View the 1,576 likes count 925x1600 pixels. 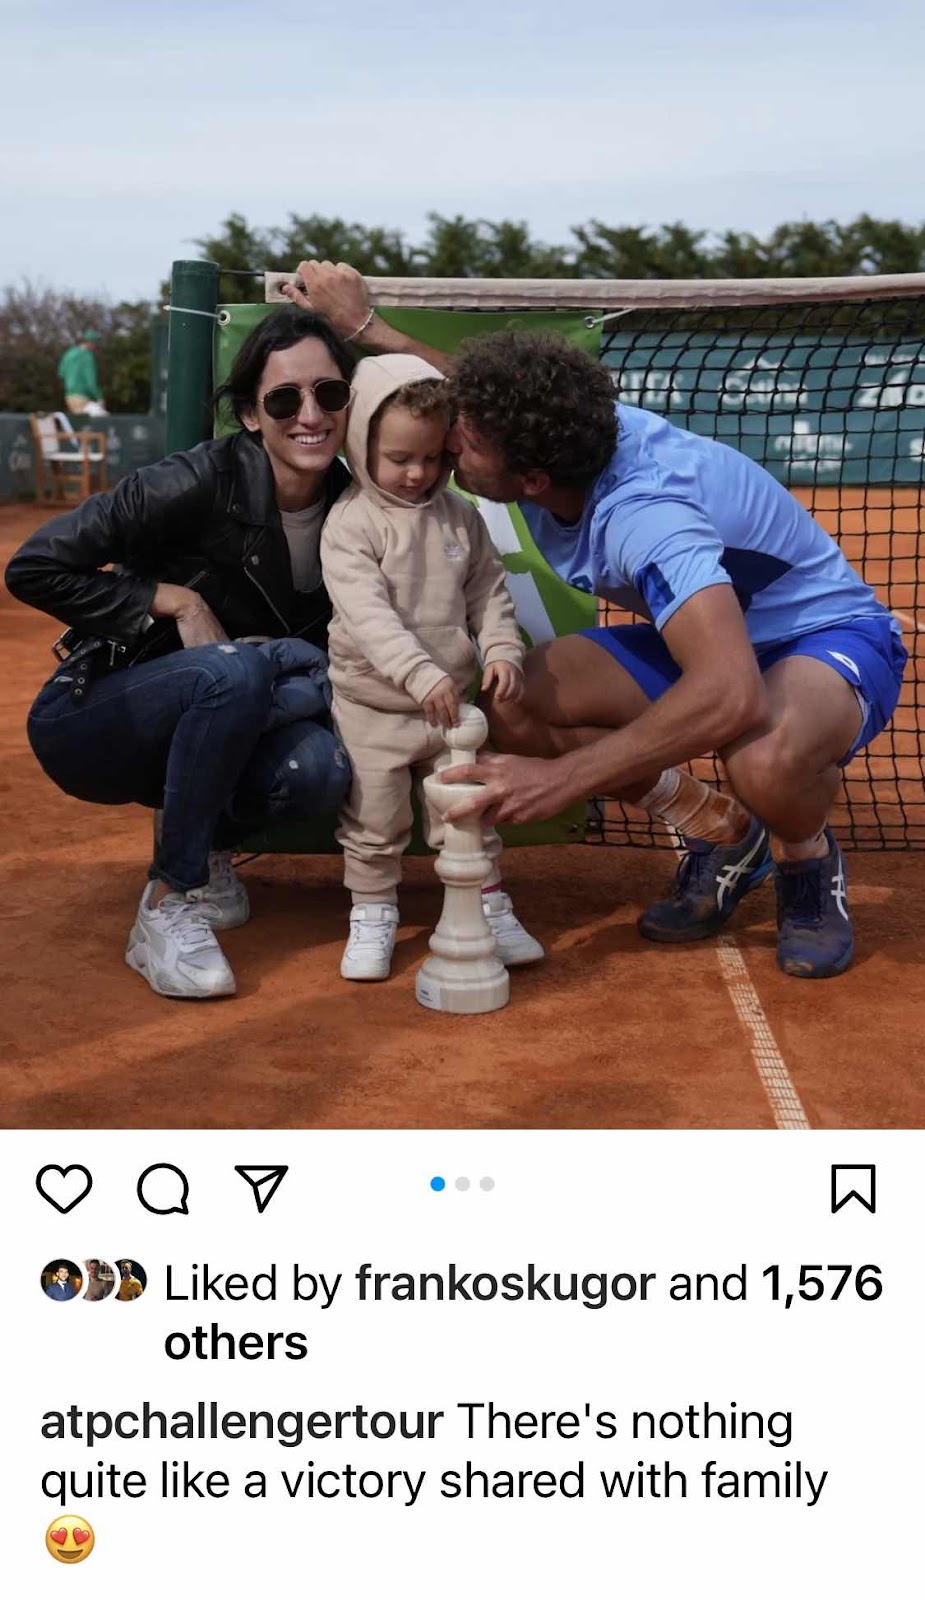[822, 1283]
